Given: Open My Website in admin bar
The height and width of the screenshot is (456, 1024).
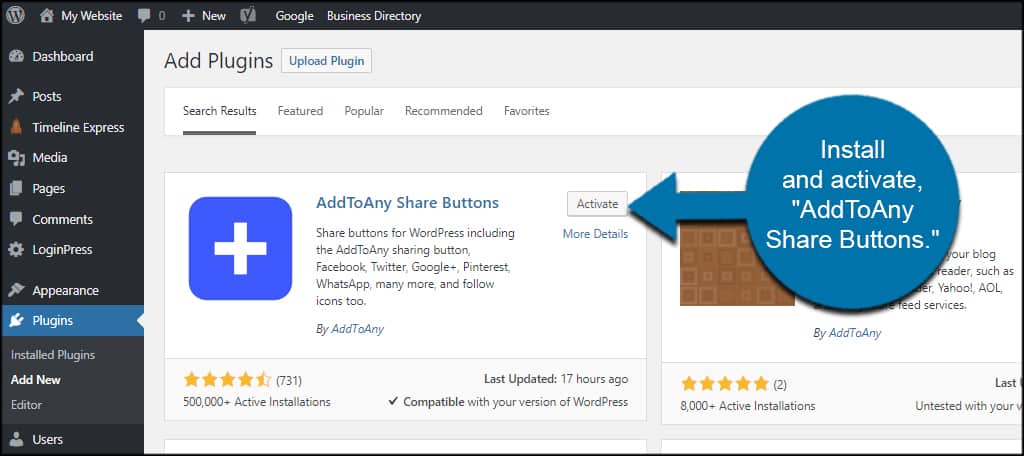Looking at the screenshot, I should click(x=91, y=16).
